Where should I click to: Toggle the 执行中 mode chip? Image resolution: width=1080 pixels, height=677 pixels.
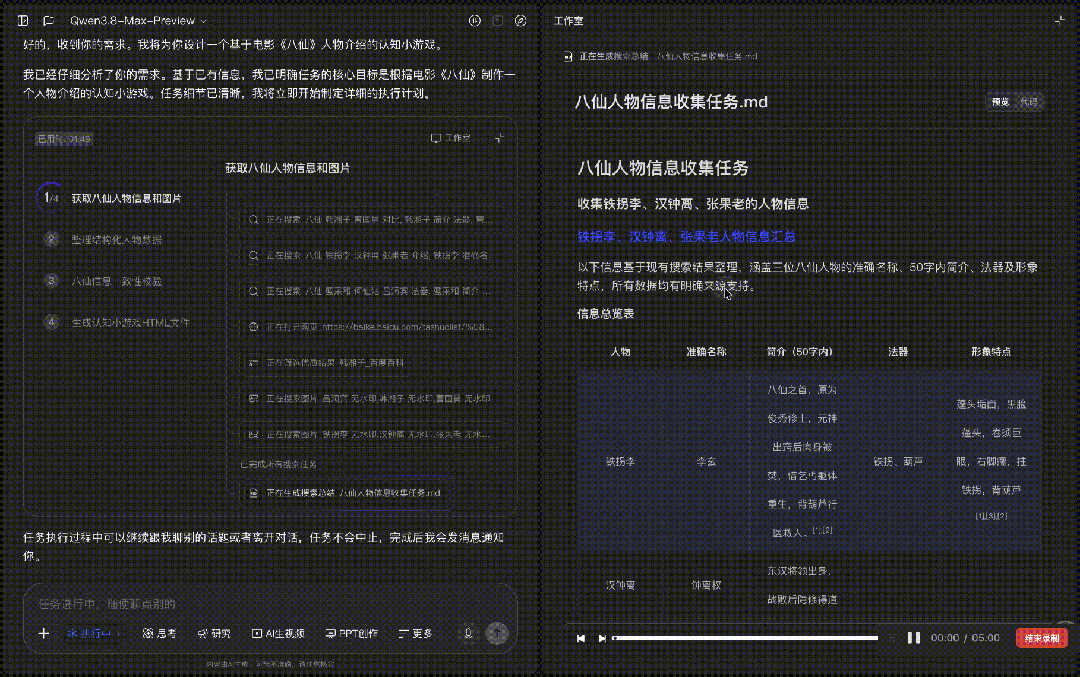[94, 633]
